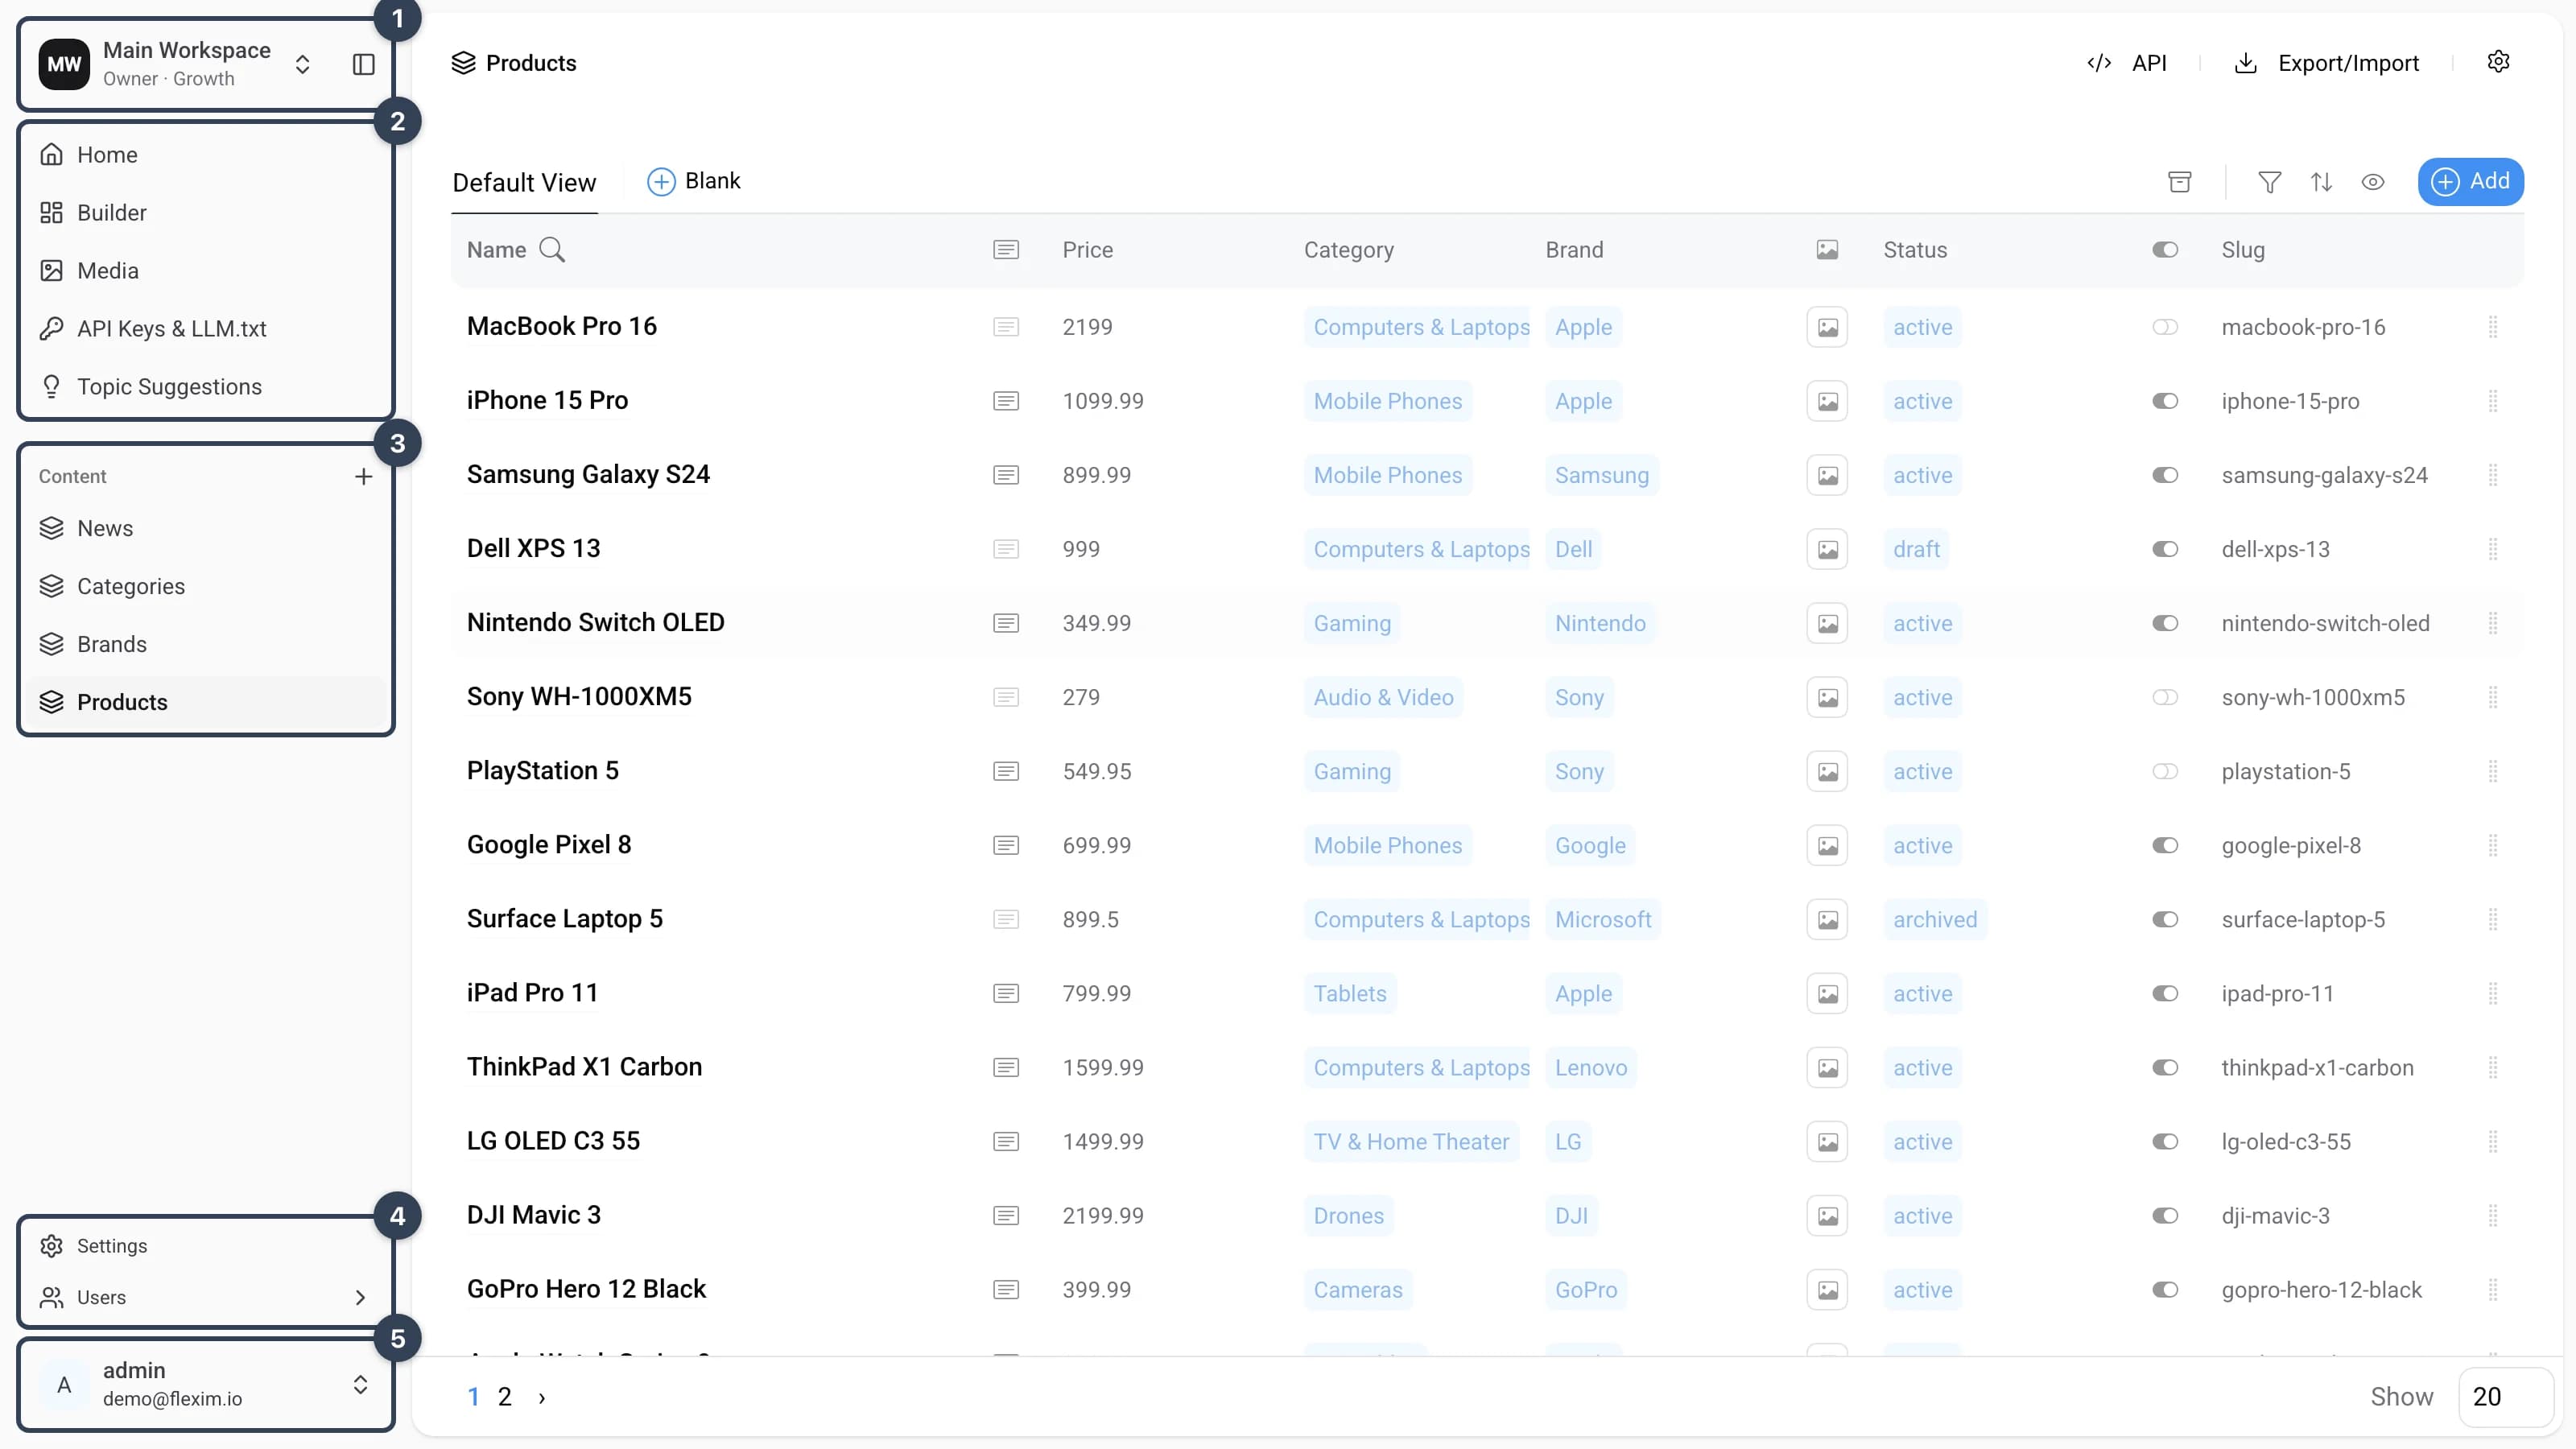Open the sort arrows icon
This screenshot has width=2576, height=1449.
point(2322,182)
